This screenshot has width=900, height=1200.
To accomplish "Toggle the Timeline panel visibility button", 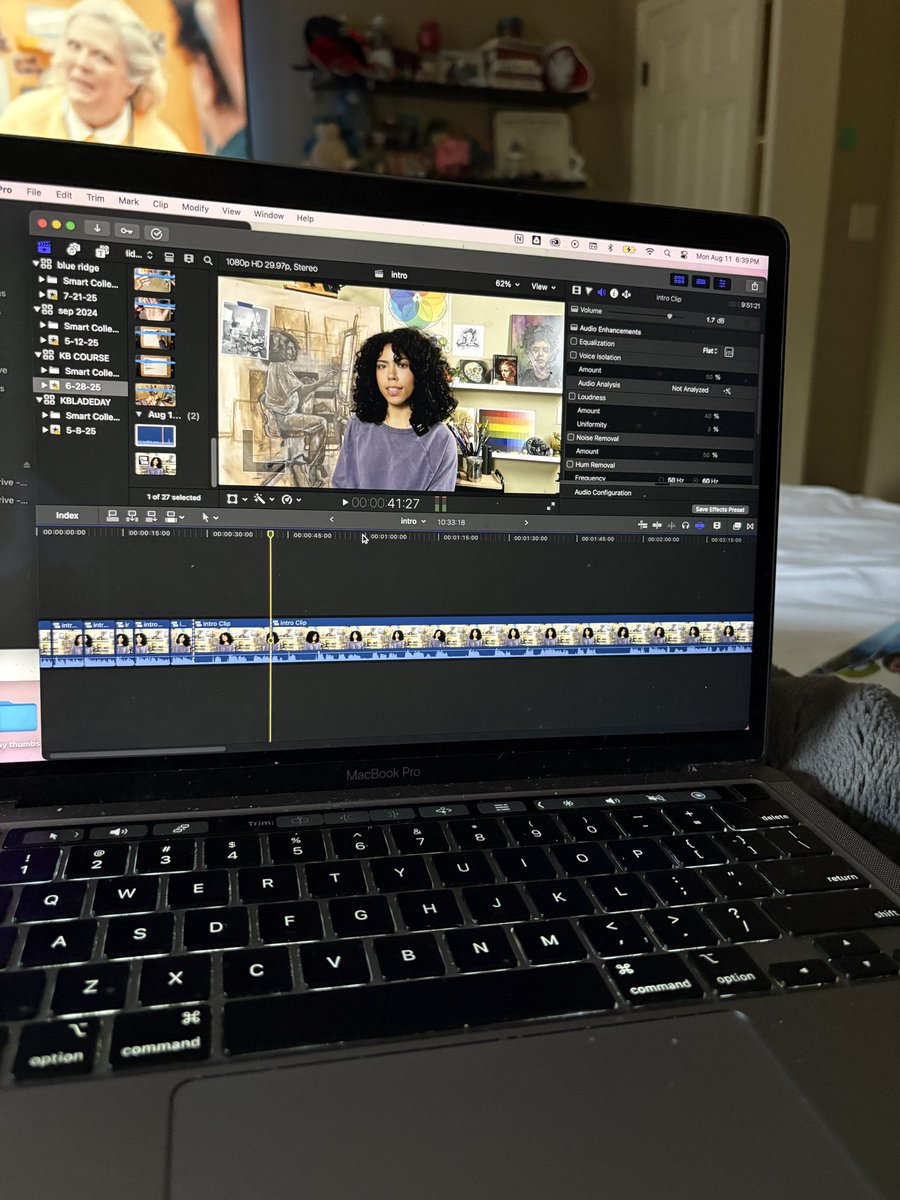I will coord(701,282).
